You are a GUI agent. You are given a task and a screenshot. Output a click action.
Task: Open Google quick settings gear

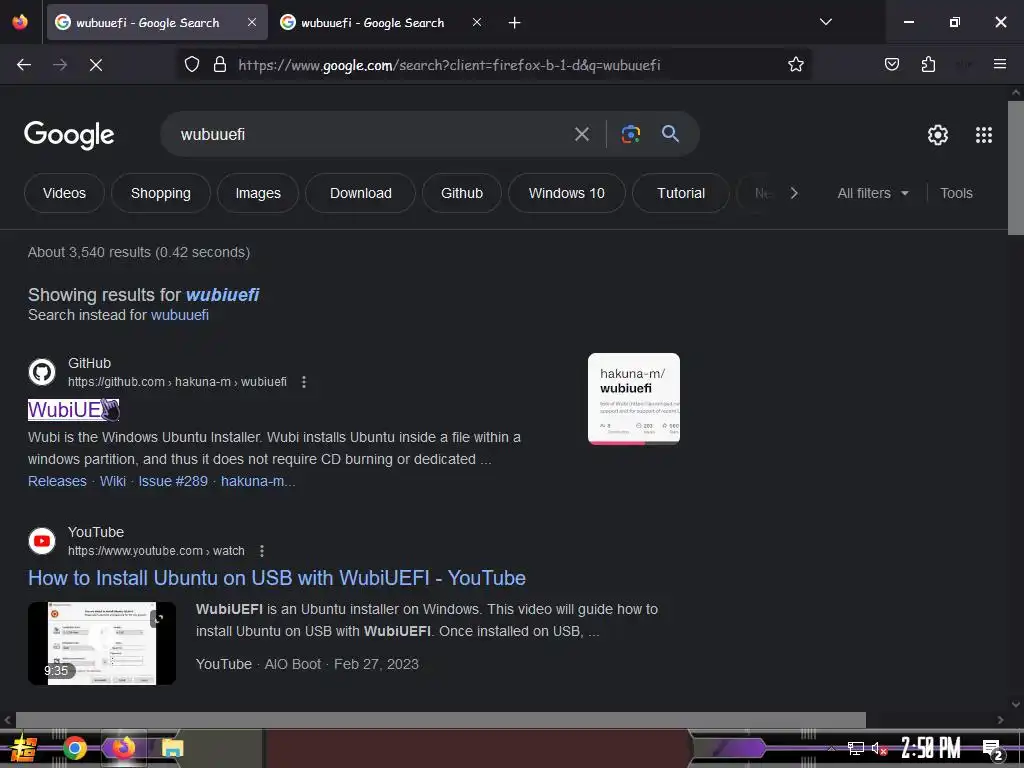pyautogui.click(x=938, y=135)
